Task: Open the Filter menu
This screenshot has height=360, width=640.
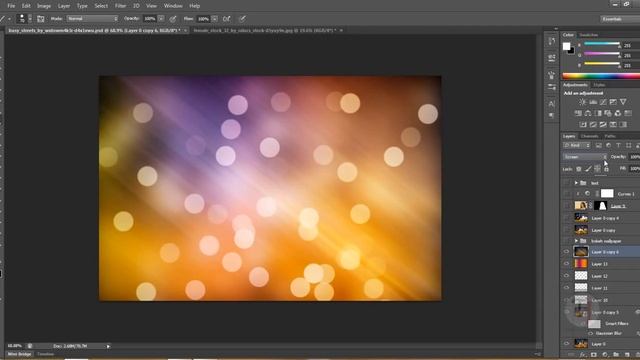Action: click(120, 6)
